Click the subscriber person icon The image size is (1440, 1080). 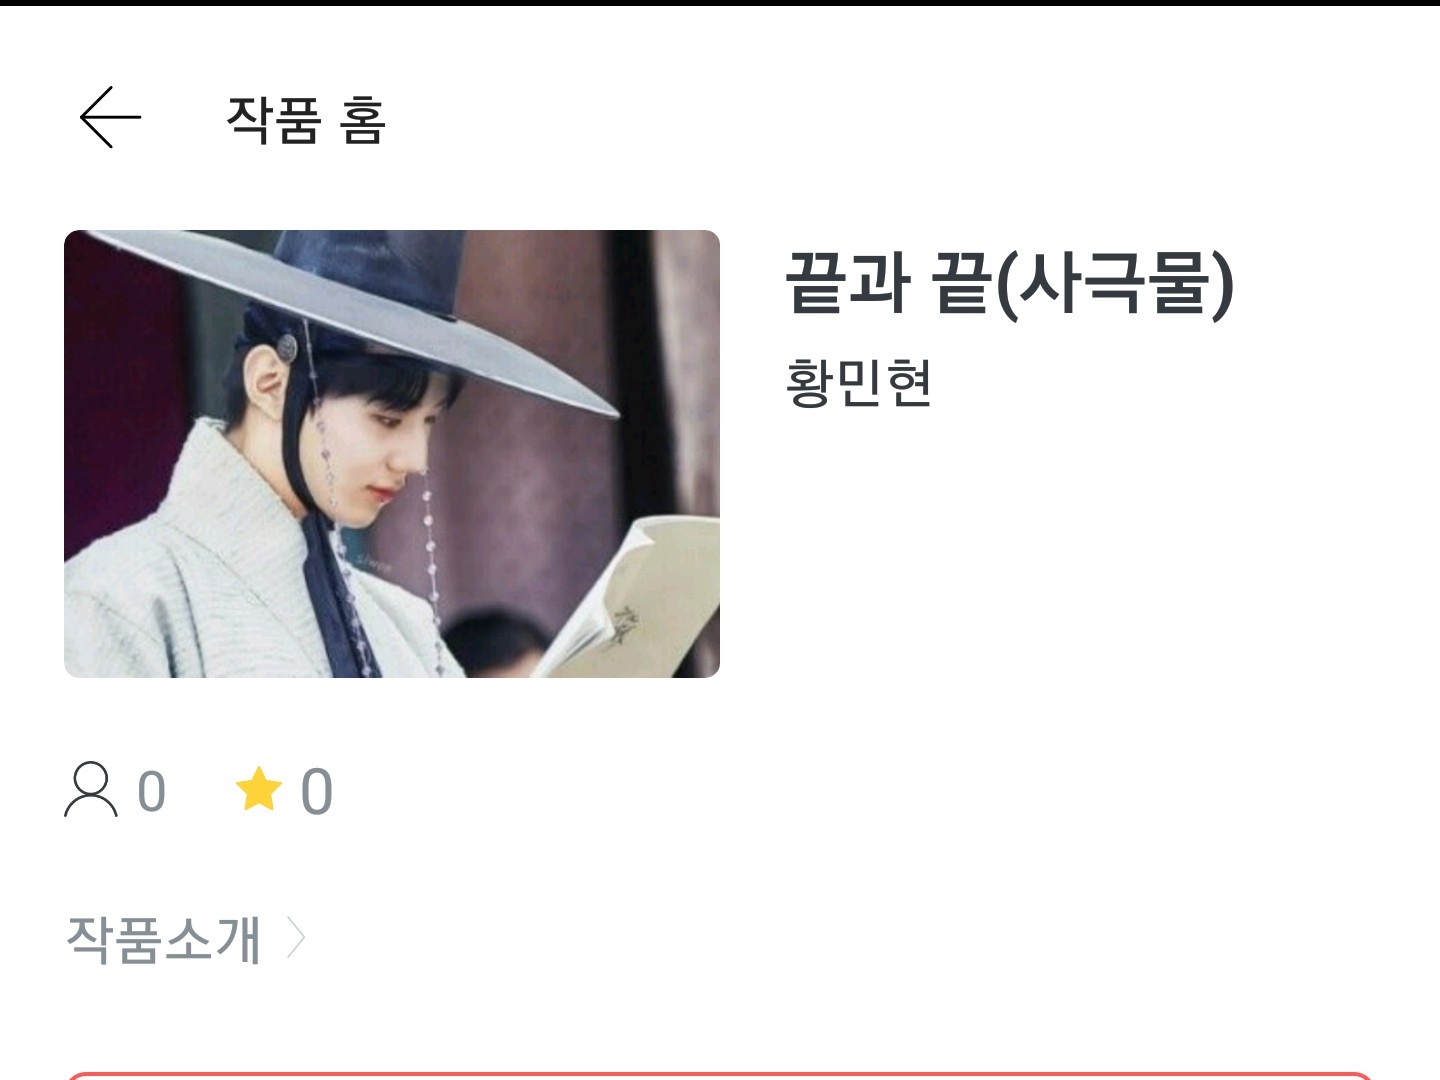91,790
